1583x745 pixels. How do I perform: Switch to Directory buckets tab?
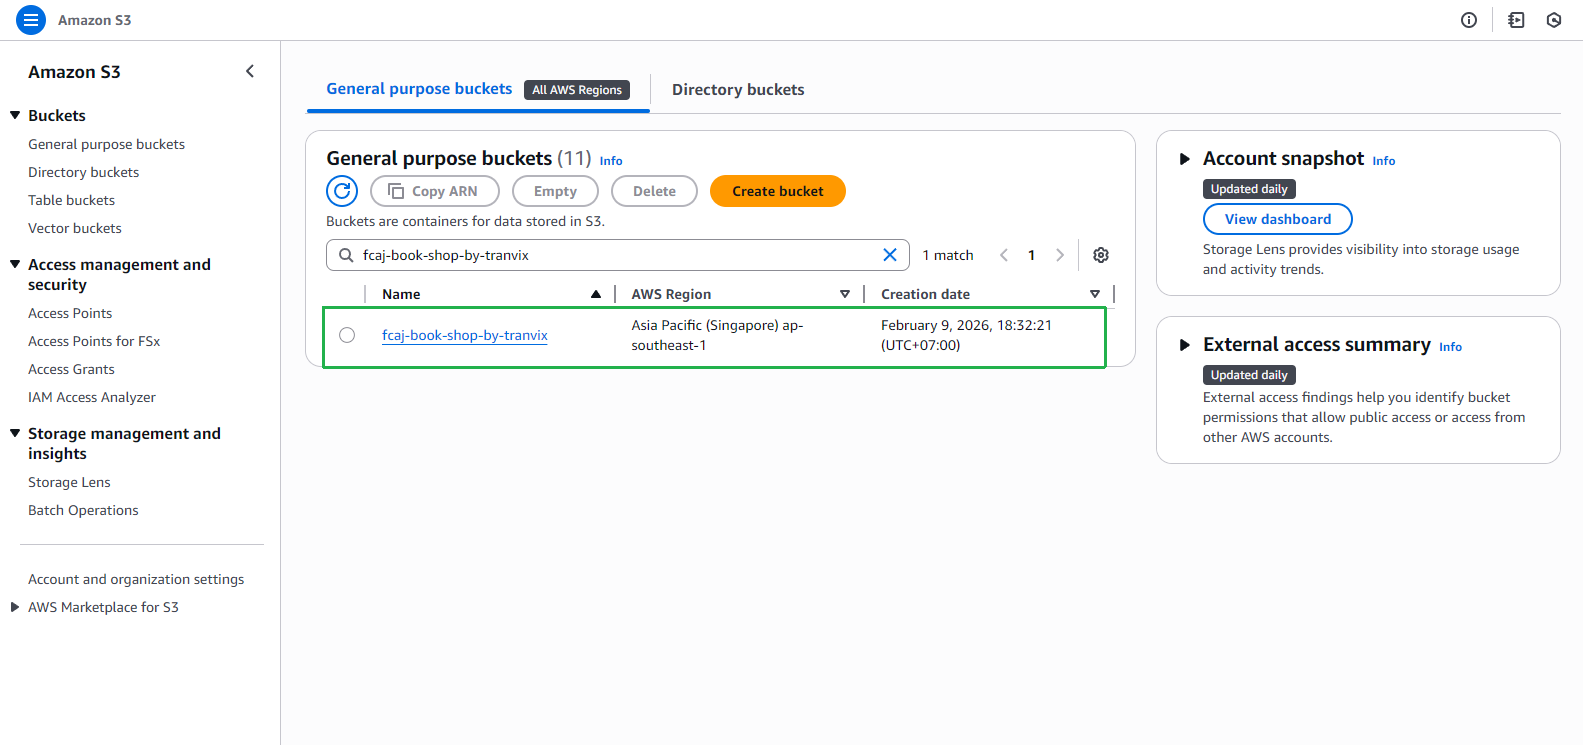(738, 89)
